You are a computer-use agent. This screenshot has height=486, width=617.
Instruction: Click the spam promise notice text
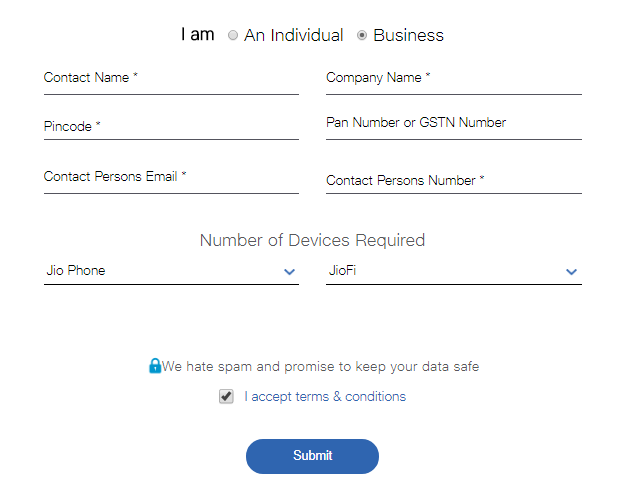(x=320, y=366)
